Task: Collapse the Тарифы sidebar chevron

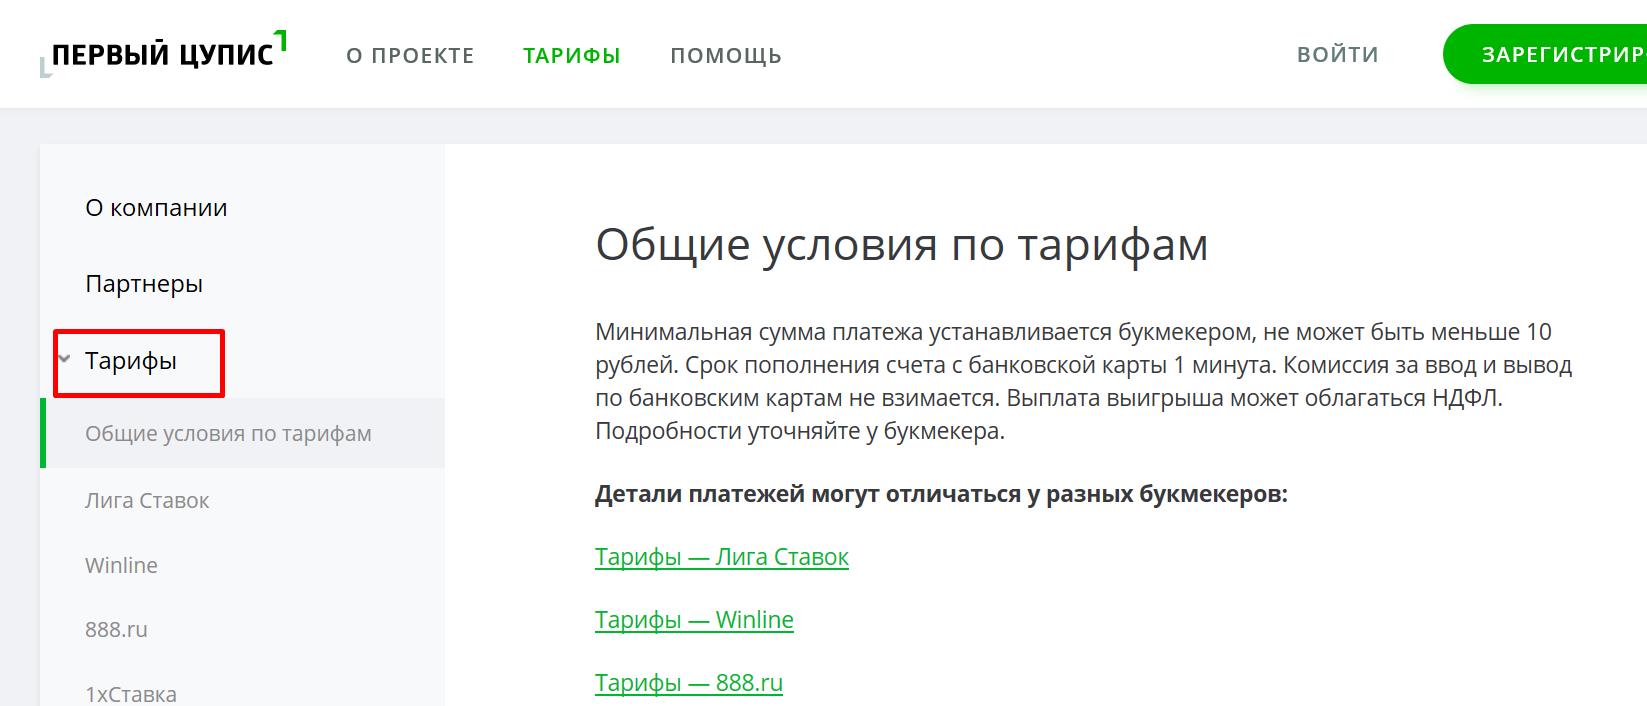Action: pos(65,359)
